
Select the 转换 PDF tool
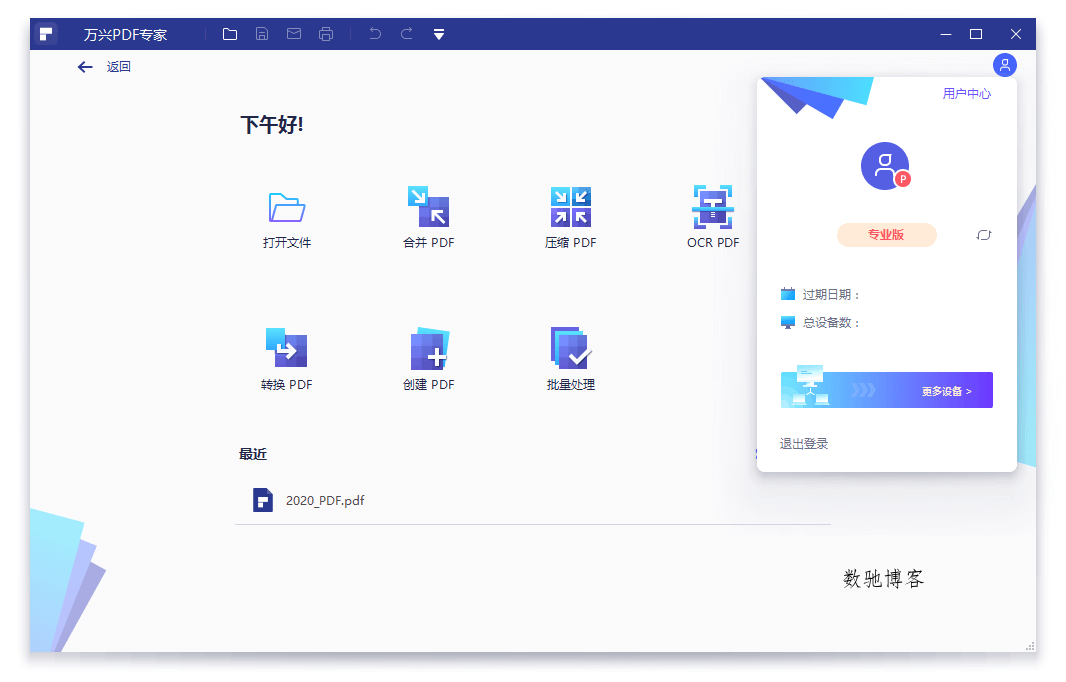pyautogui.click(x=286, y=359)
